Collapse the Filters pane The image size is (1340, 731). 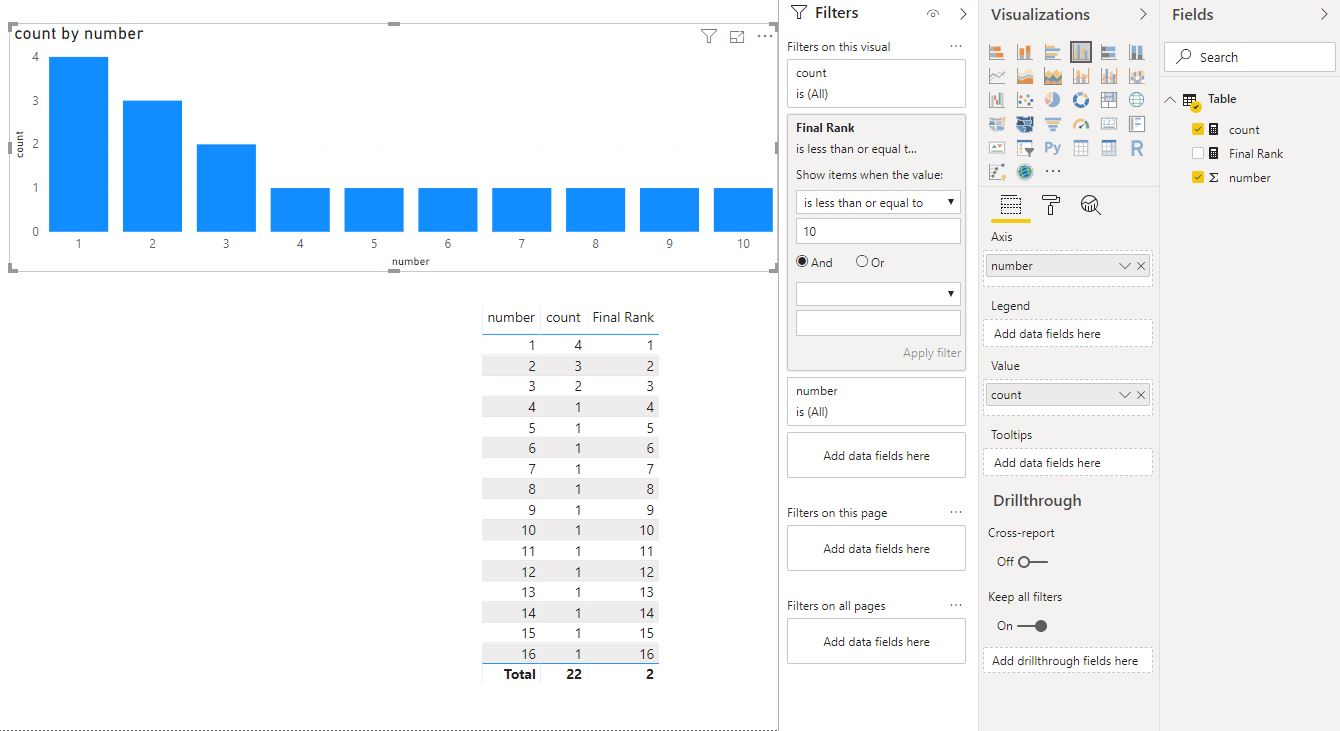coord(963,14)
